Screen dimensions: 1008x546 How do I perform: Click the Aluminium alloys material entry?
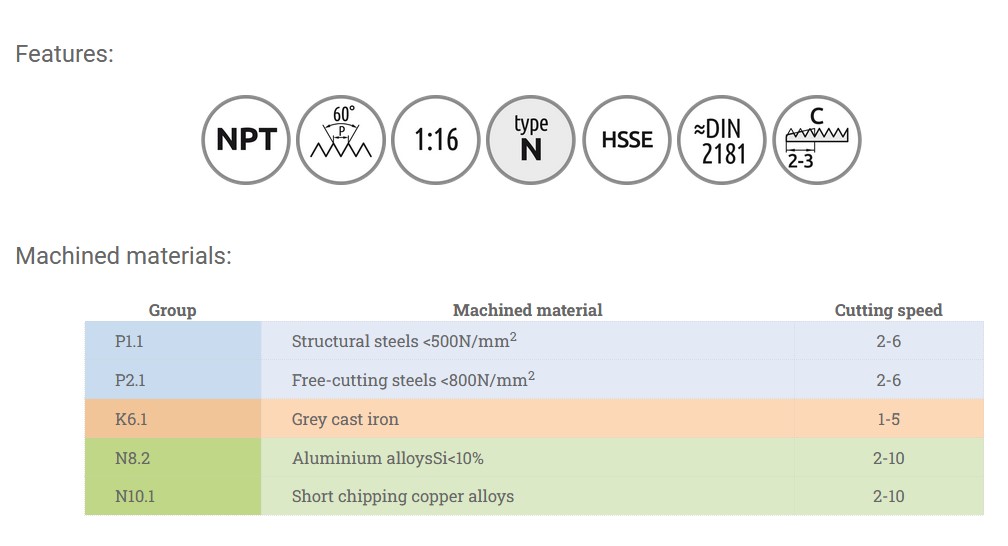[x=387, y=458]
